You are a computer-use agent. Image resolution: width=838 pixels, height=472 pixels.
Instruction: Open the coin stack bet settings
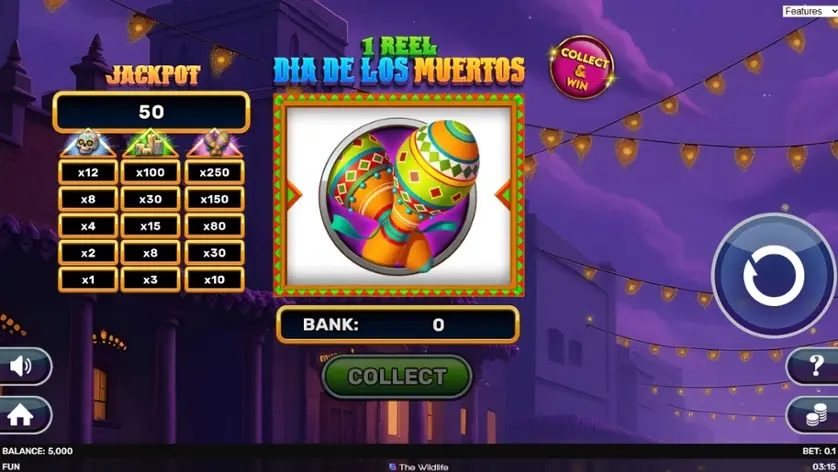[x=813, y=415]
